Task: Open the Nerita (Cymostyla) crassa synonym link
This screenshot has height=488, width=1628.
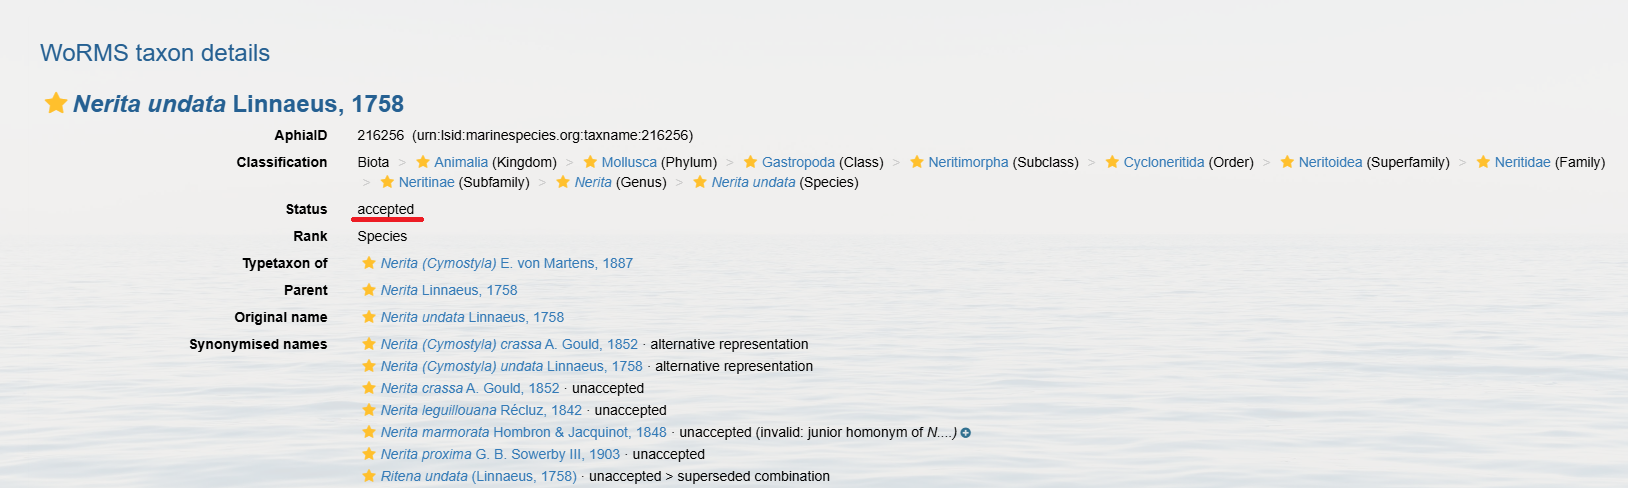Action: click(x=509, y=344)
